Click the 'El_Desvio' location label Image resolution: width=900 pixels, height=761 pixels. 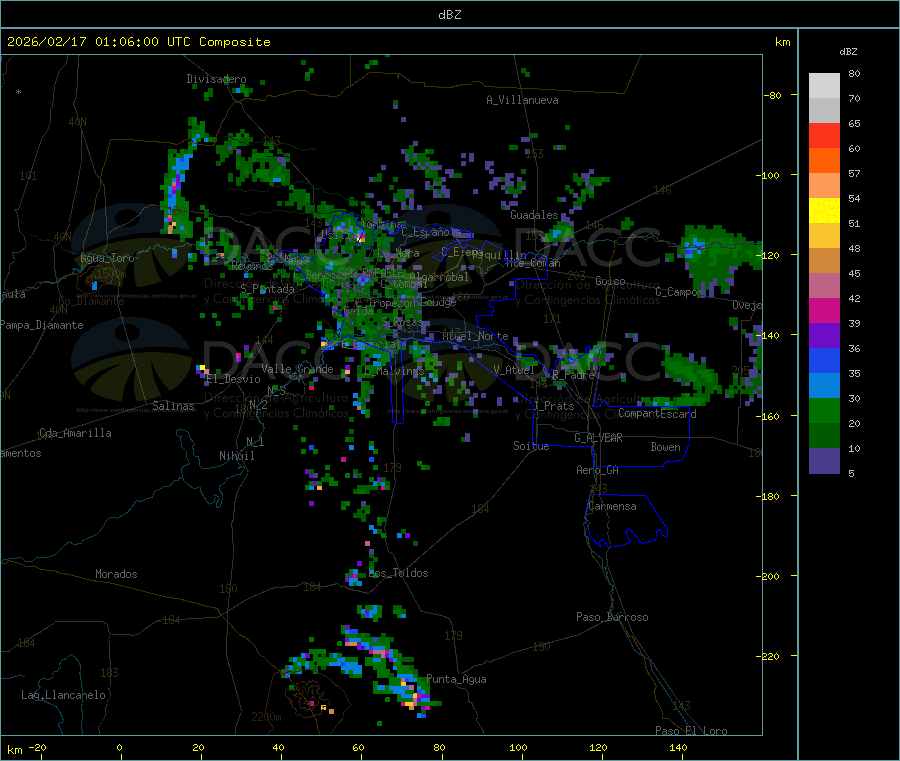click(x=234, y=379)
